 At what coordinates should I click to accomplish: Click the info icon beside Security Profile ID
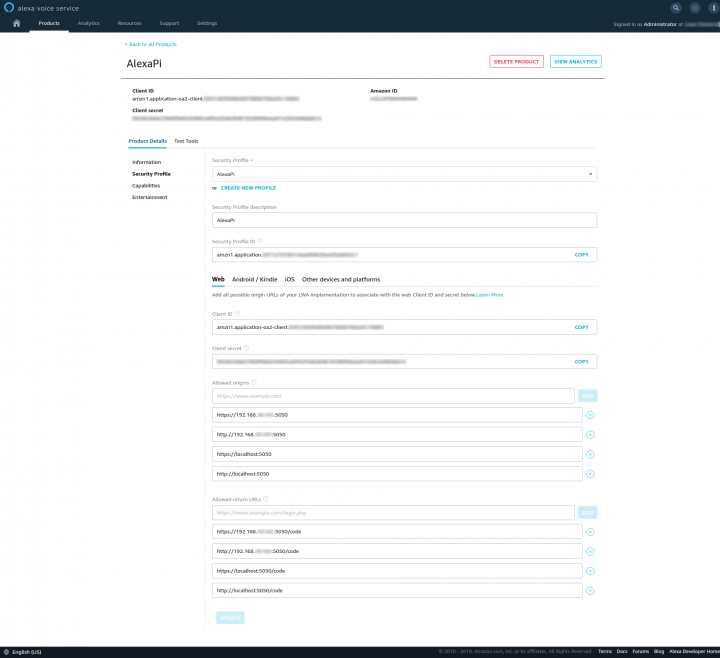[260, 241]
